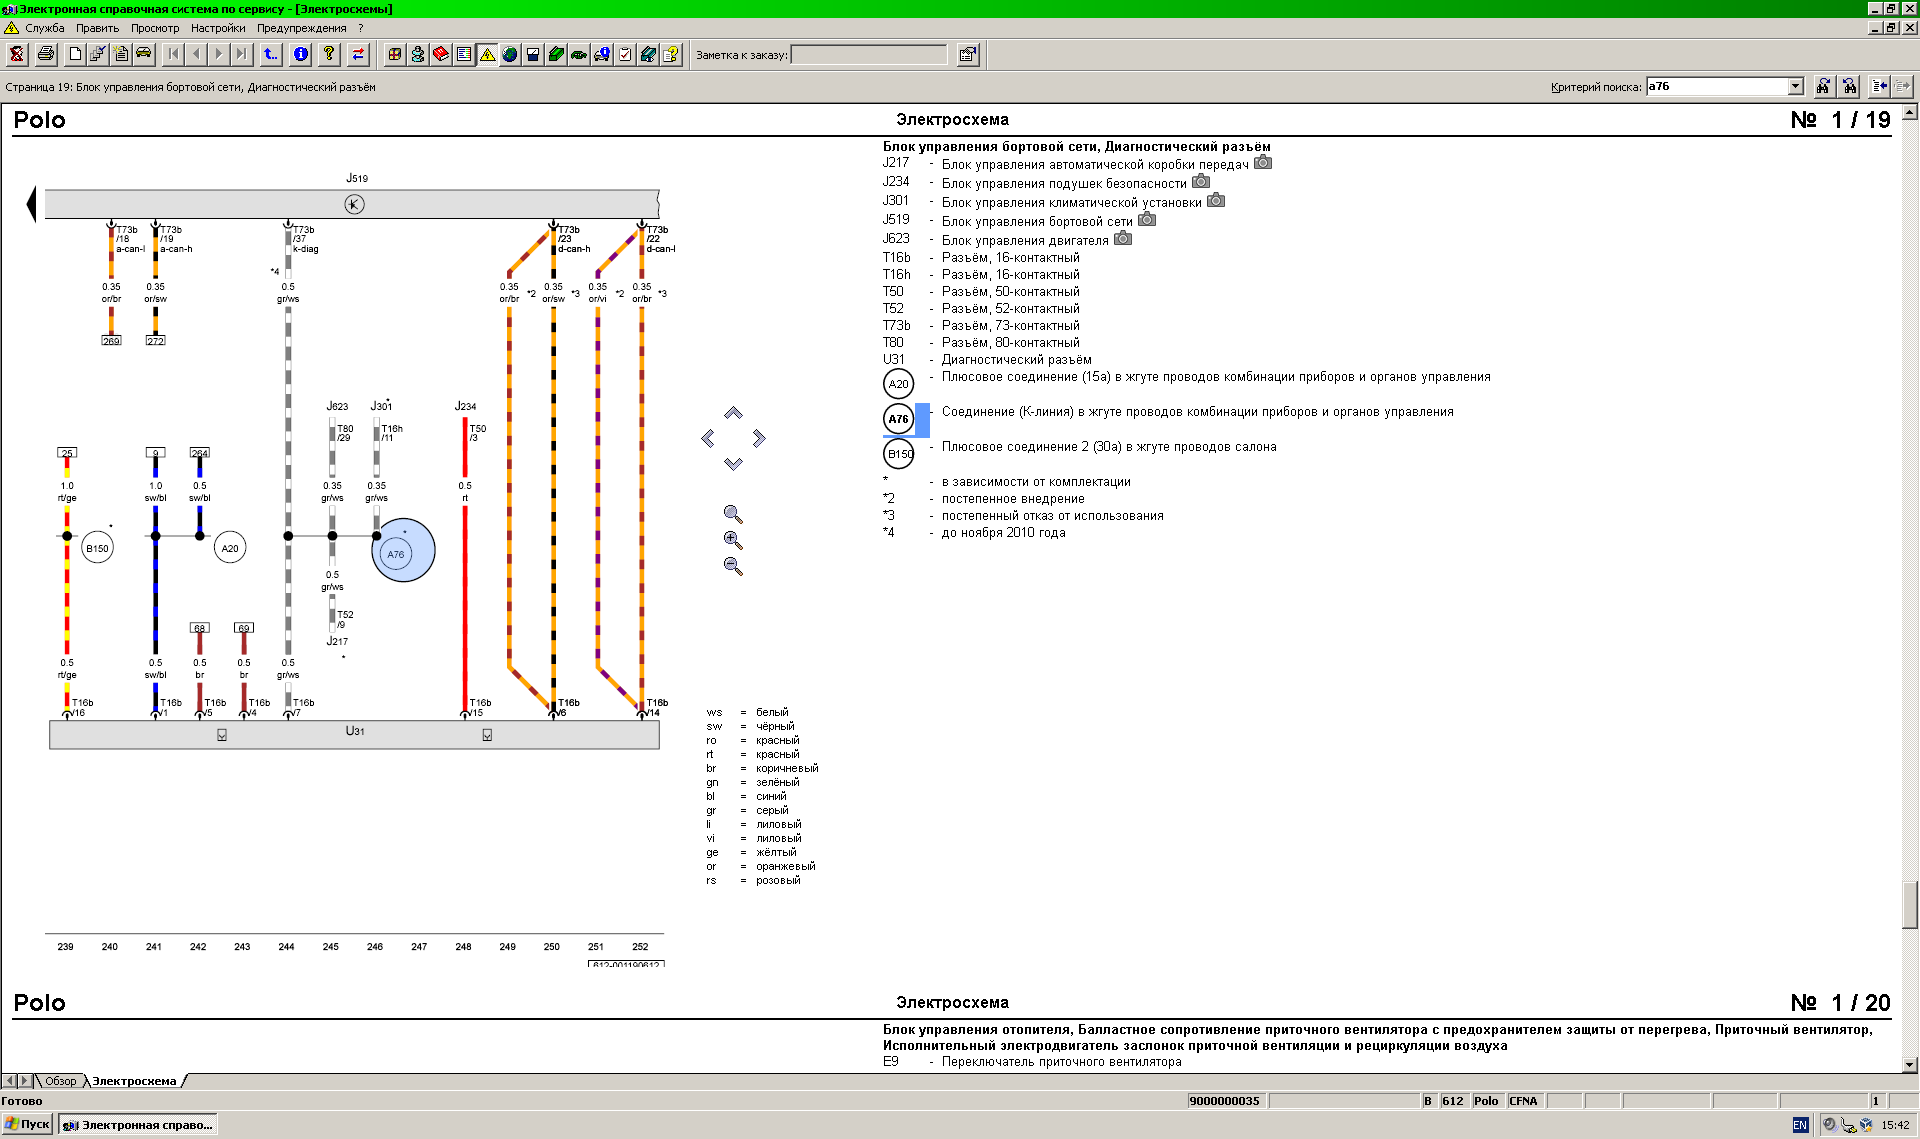This screenshot has height=1139, width=1920.
Task: Click the left checkbox symbol on U31
Action: point(222,735)
